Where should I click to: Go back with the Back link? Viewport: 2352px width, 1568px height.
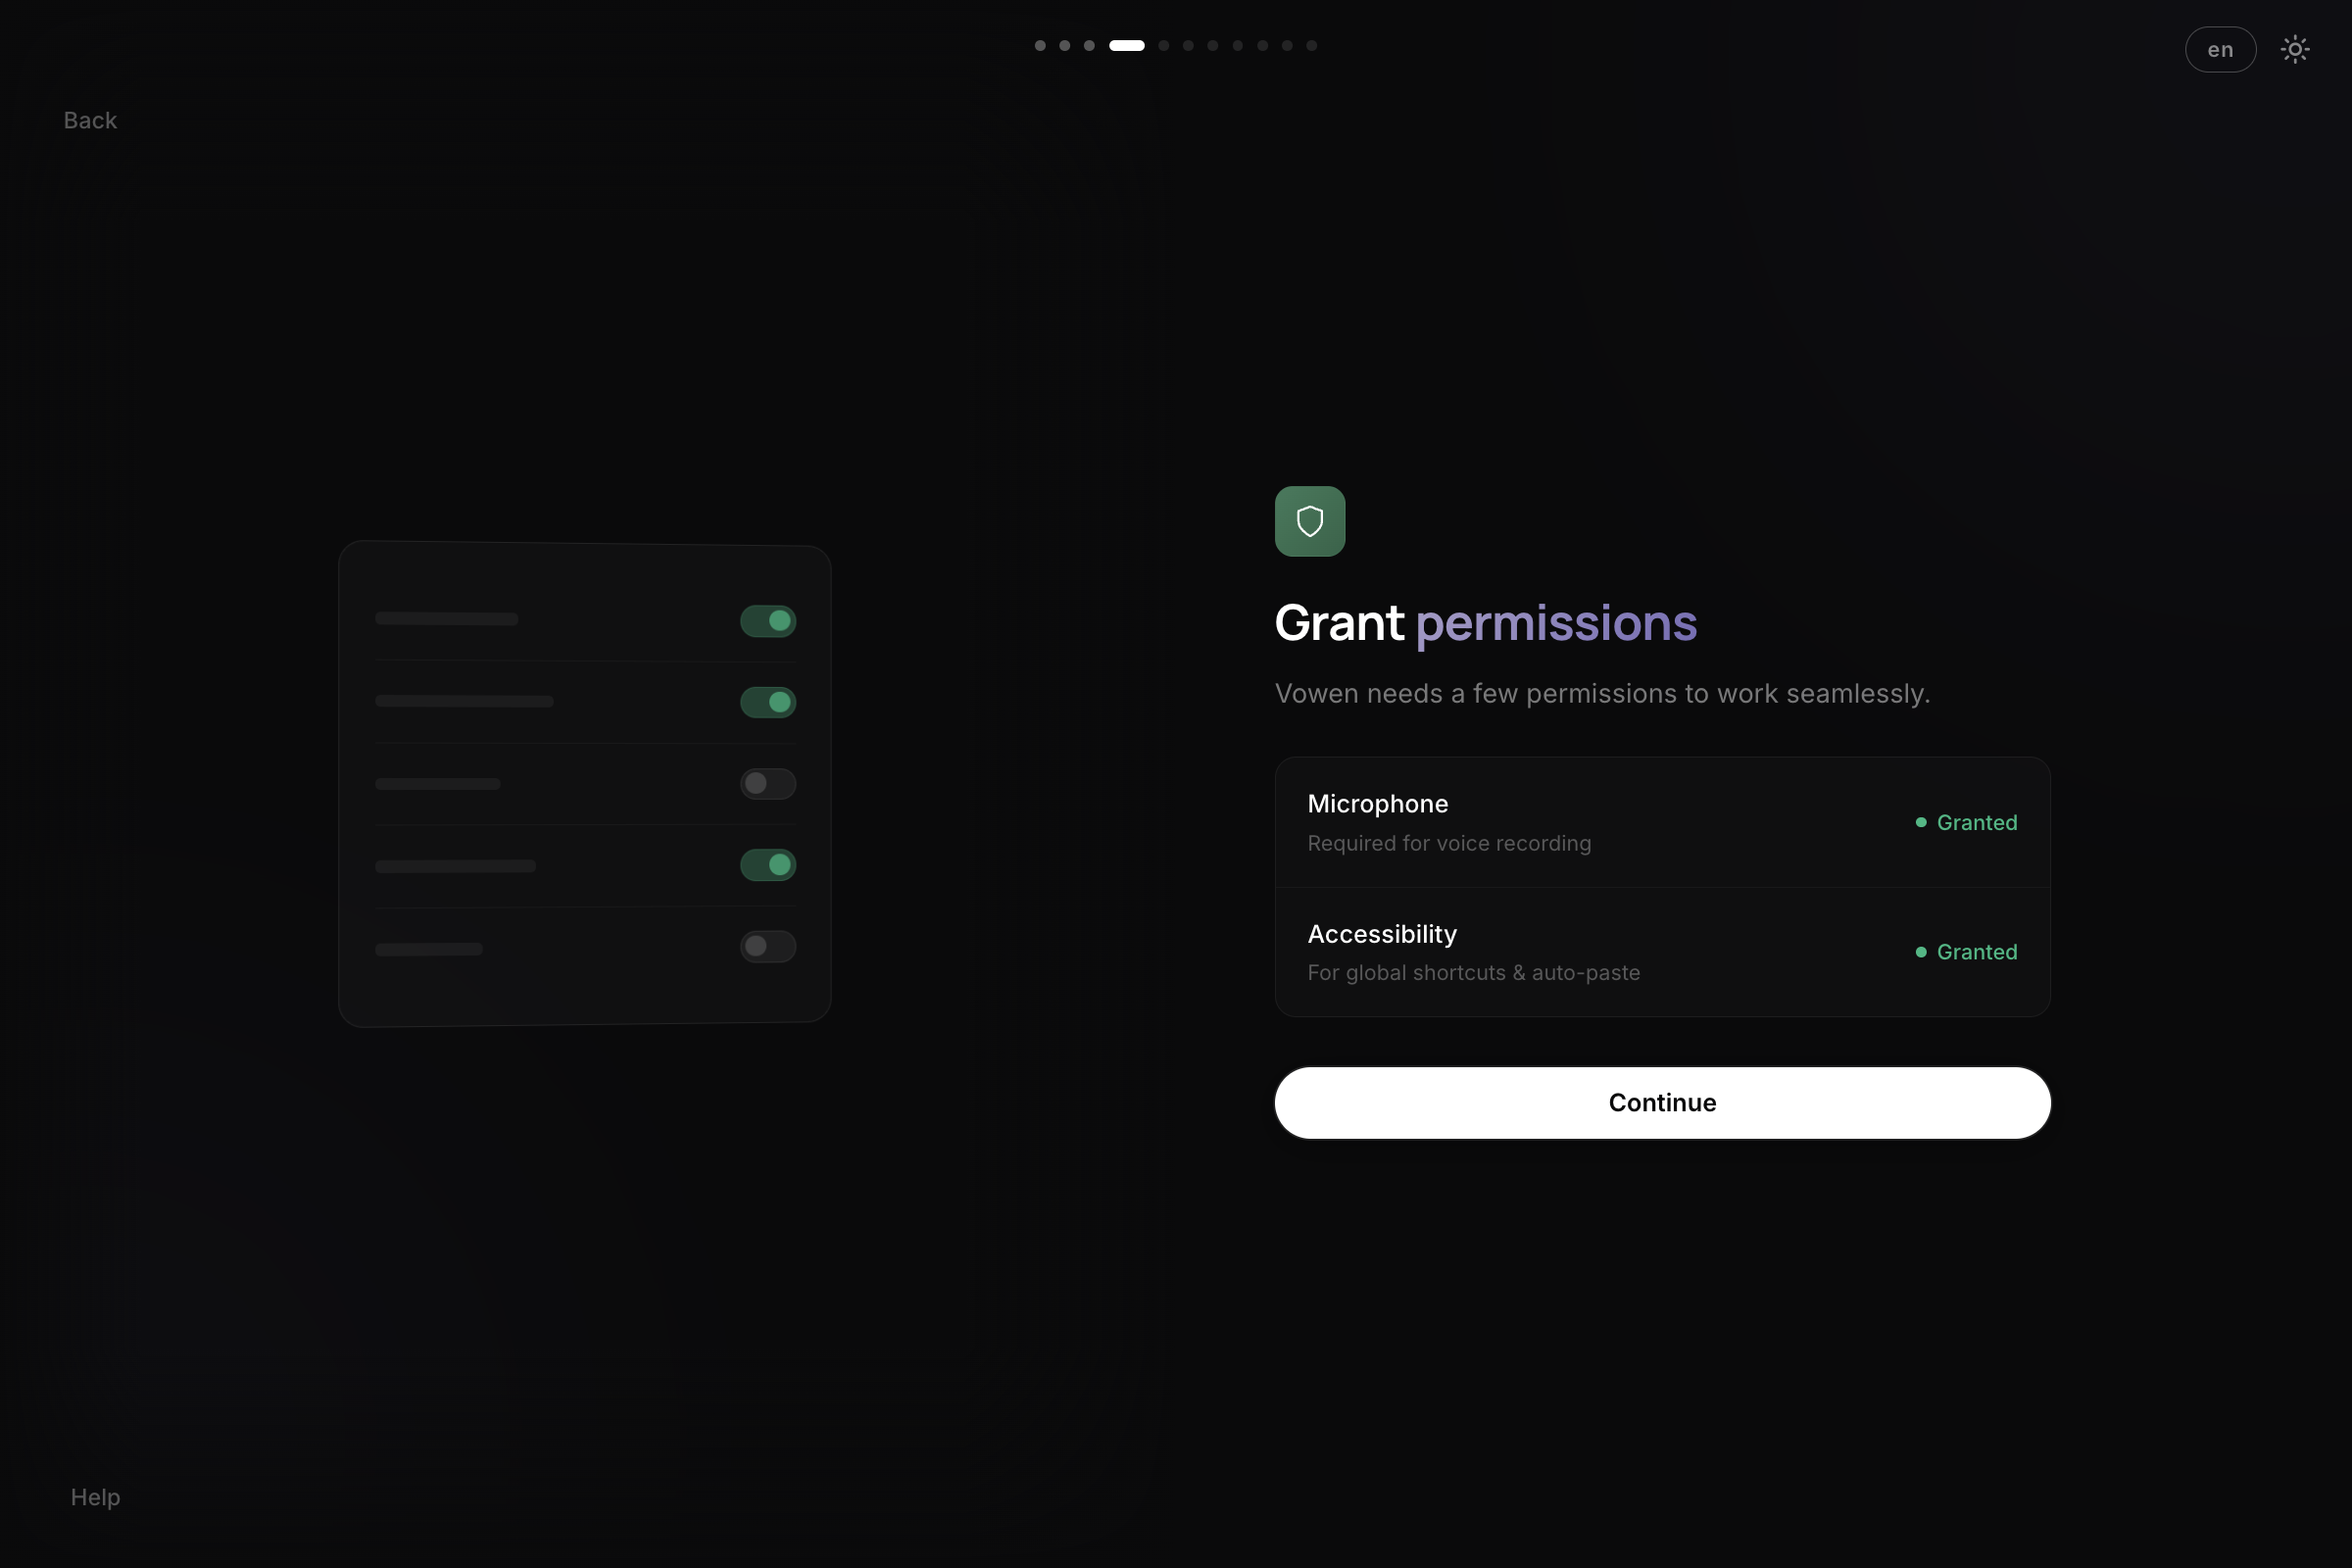pyautogui.click(x=90, y=120)
